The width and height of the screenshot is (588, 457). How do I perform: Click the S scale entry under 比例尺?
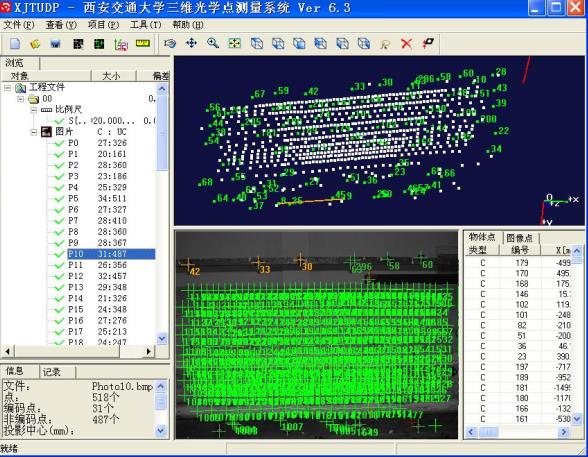(x=77, y=121)
